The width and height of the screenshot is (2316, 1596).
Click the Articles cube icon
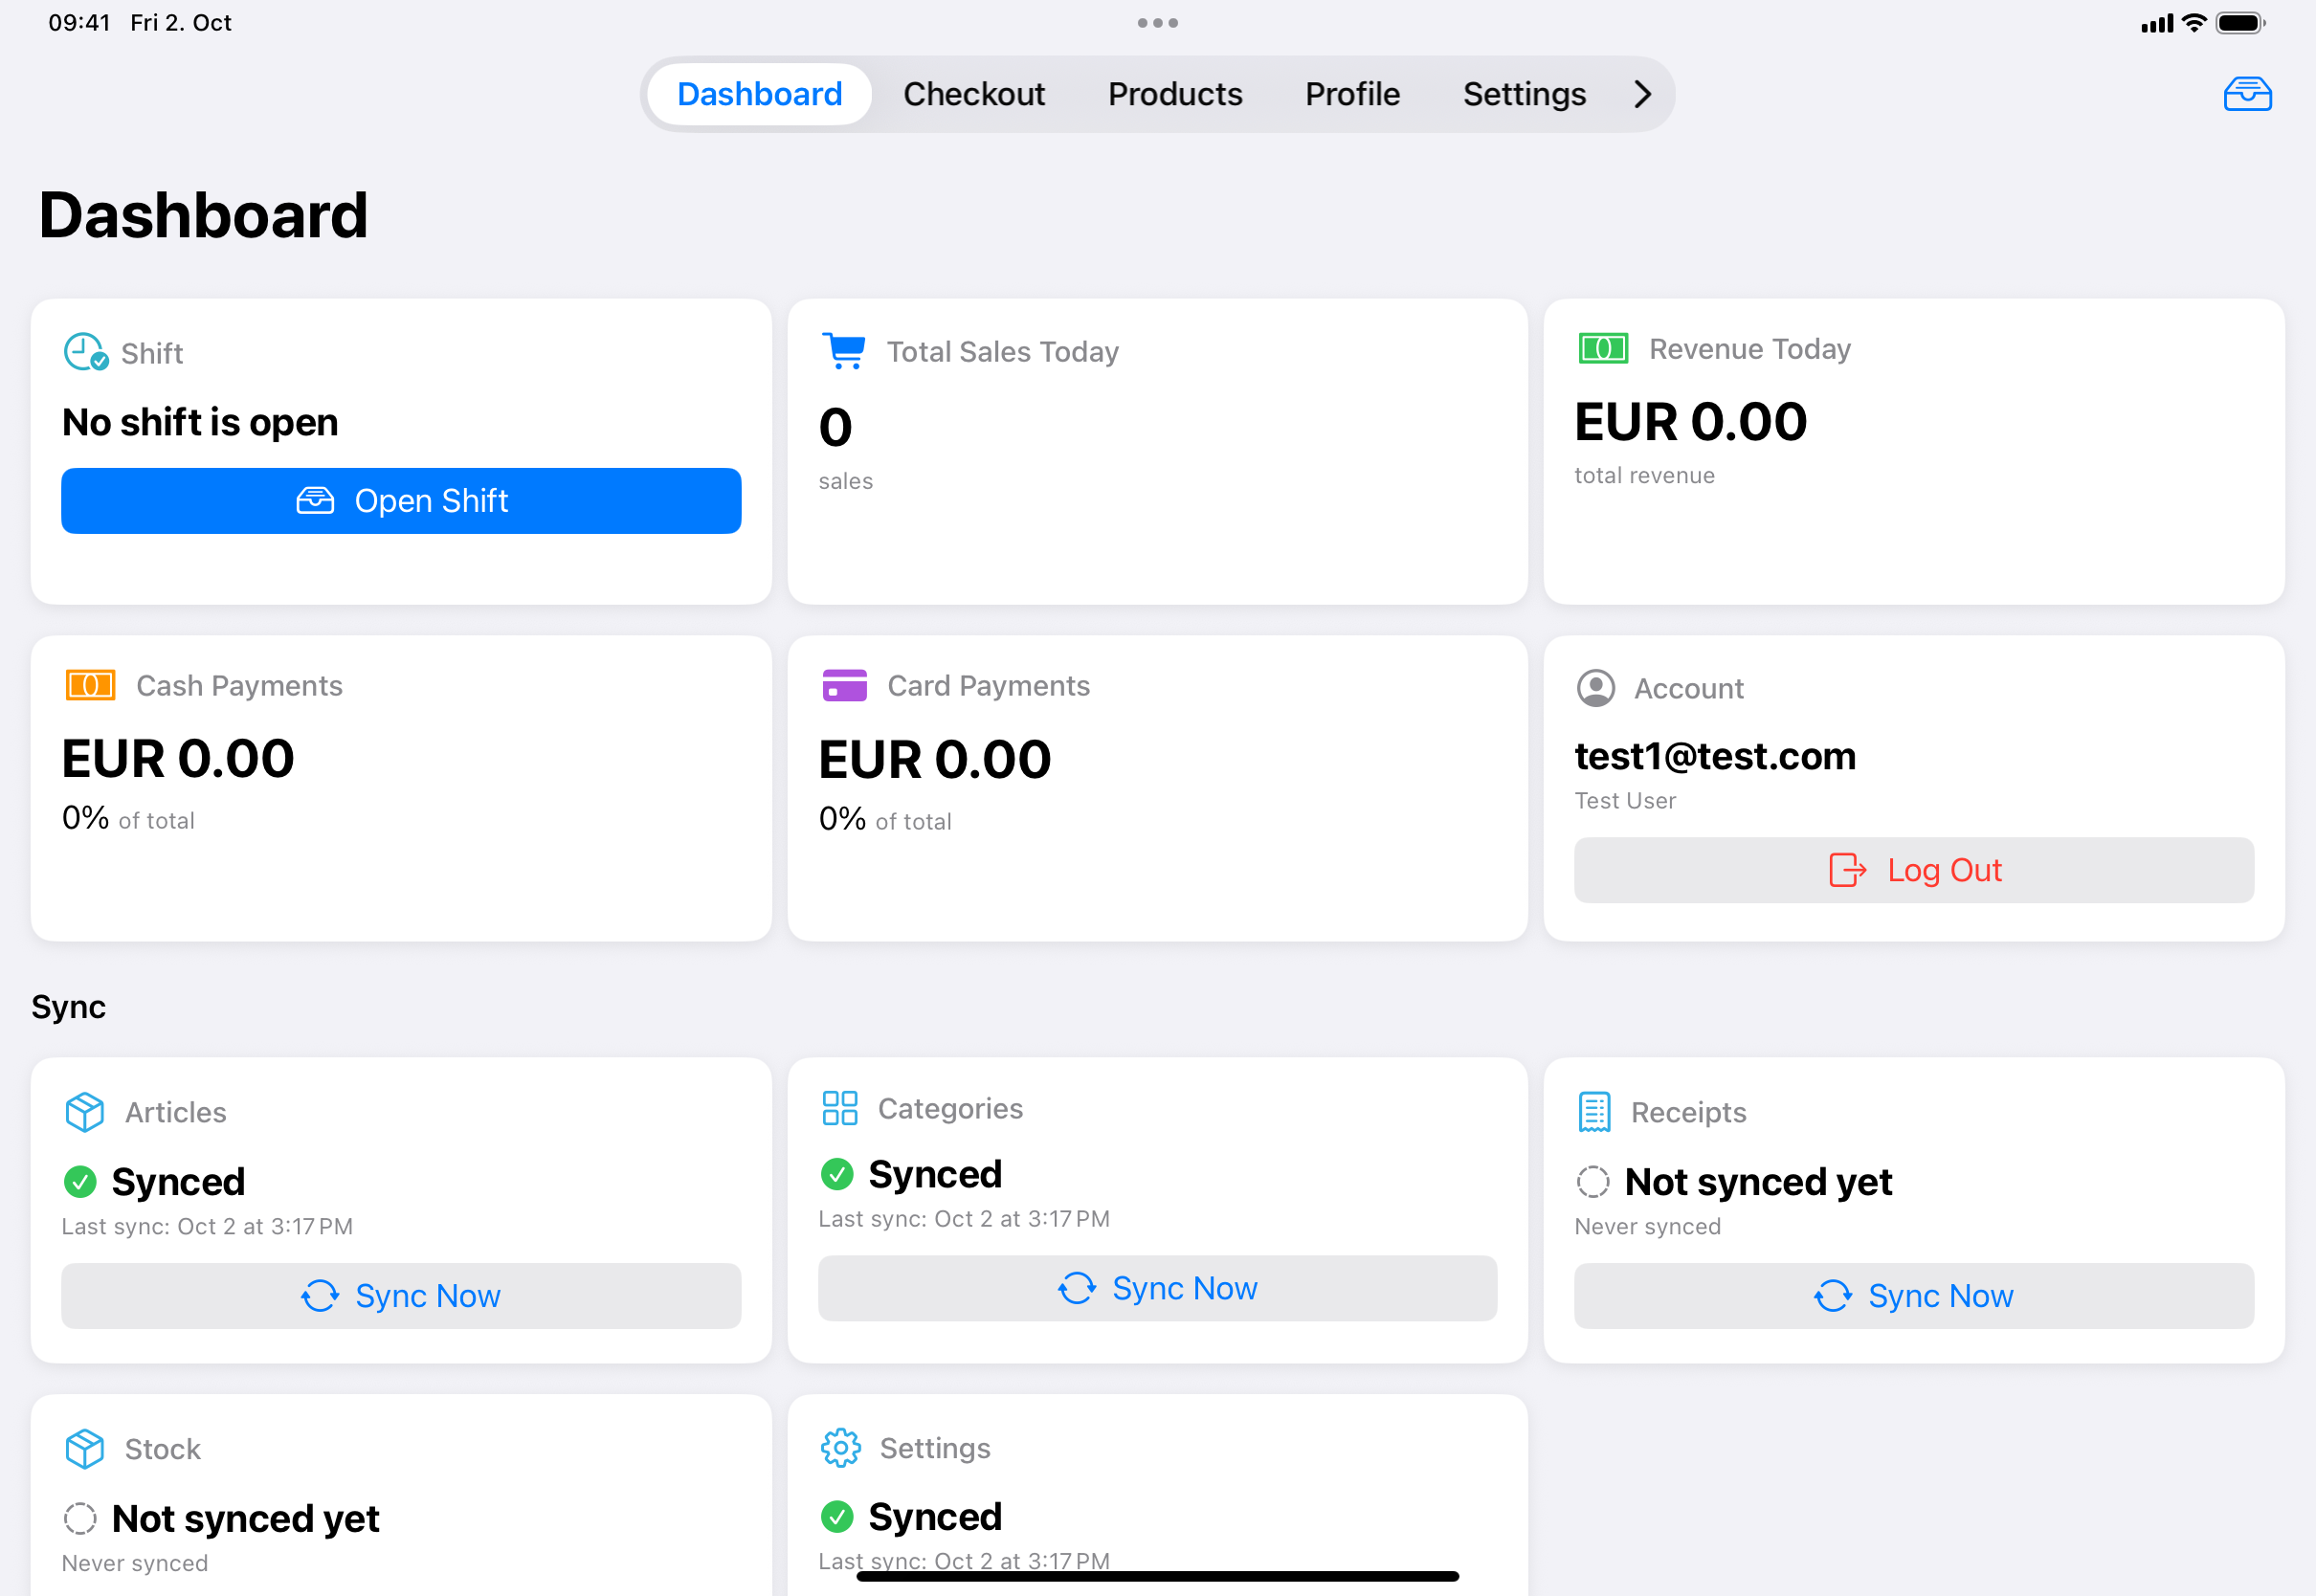pyautogui.click(x=84, y=1112)
